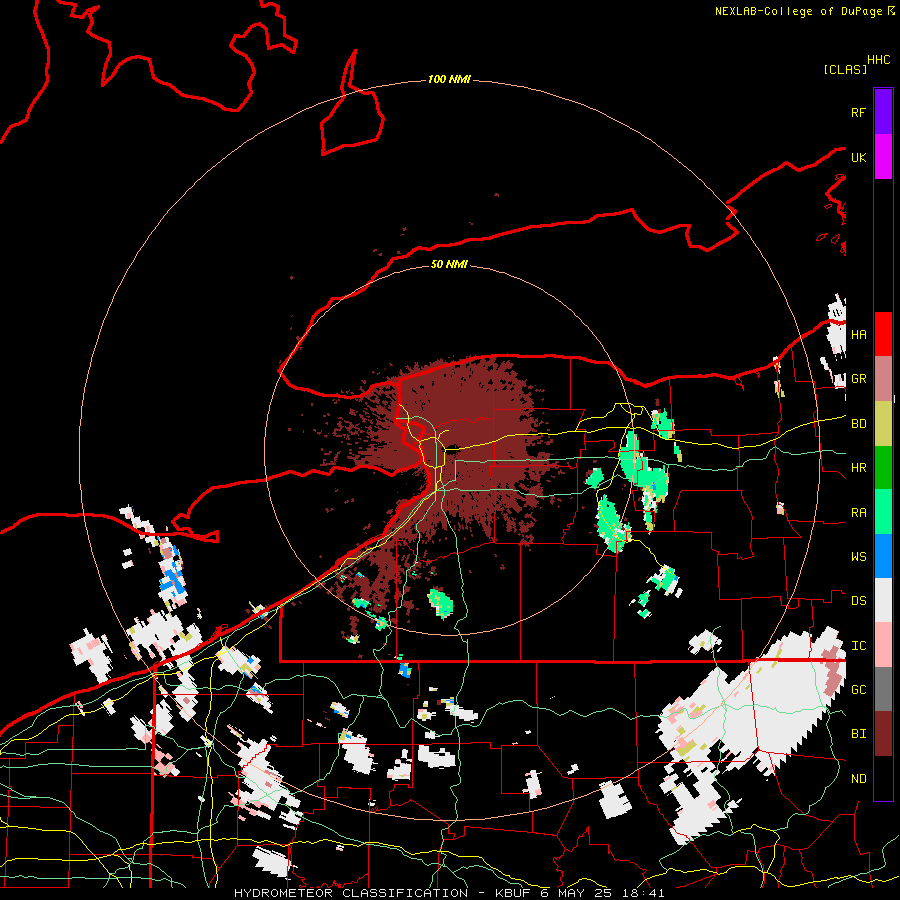900x900 pixels.
Task: Click the "WS" legend label
Action: 858,557
